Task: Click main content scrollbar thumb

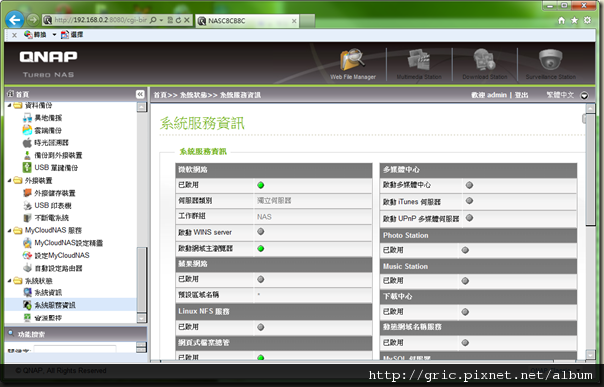Action: [x=590, y=169]
